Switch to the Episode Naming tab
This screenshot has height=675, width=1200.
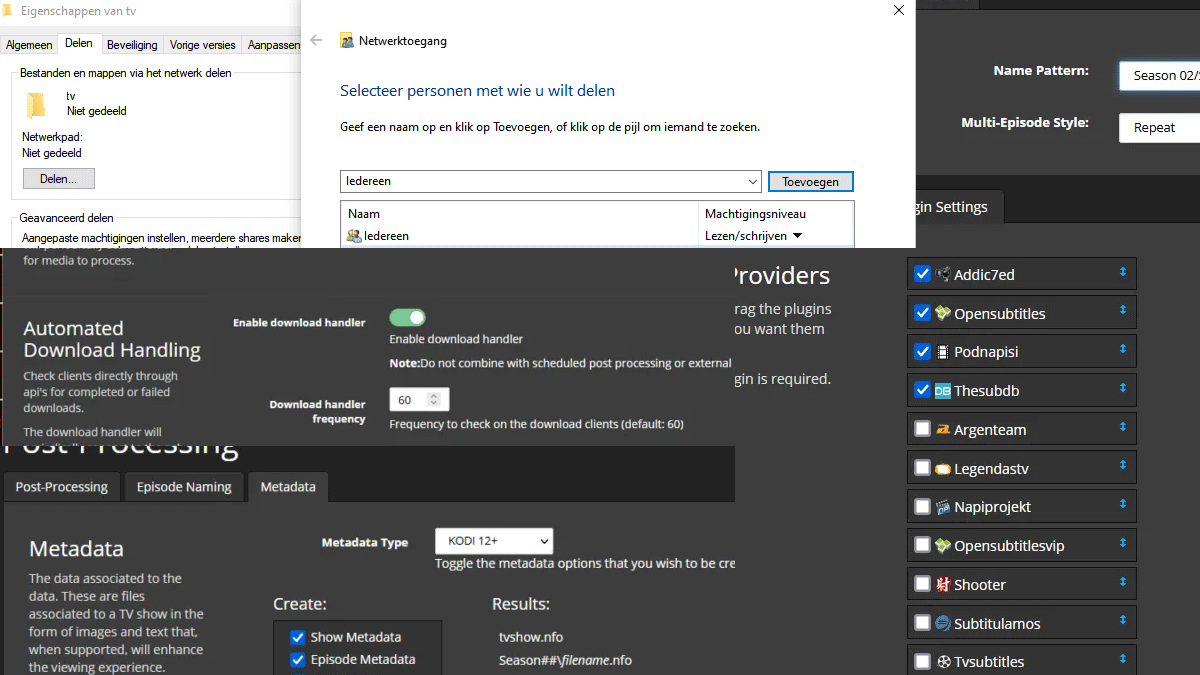[184, 487]
